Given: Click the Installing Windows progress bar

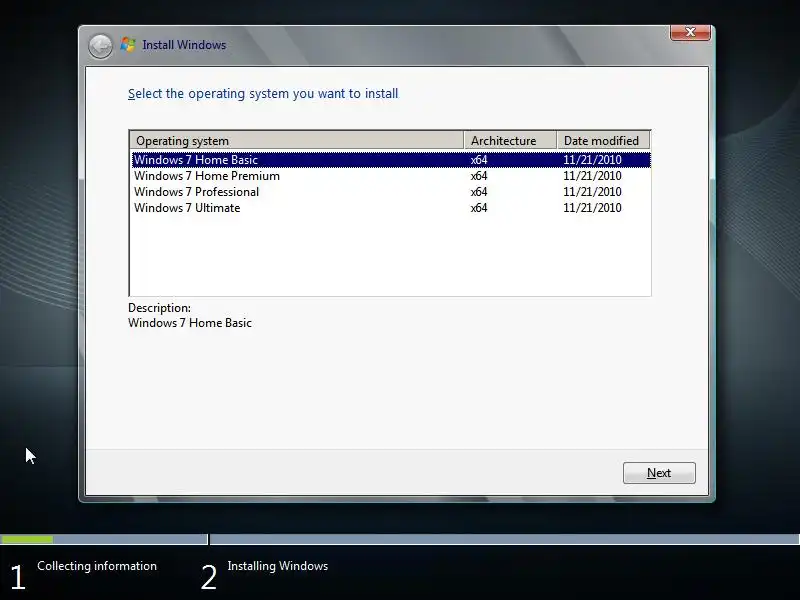Looking at the screenshot, I should click(x=505, y=539).
